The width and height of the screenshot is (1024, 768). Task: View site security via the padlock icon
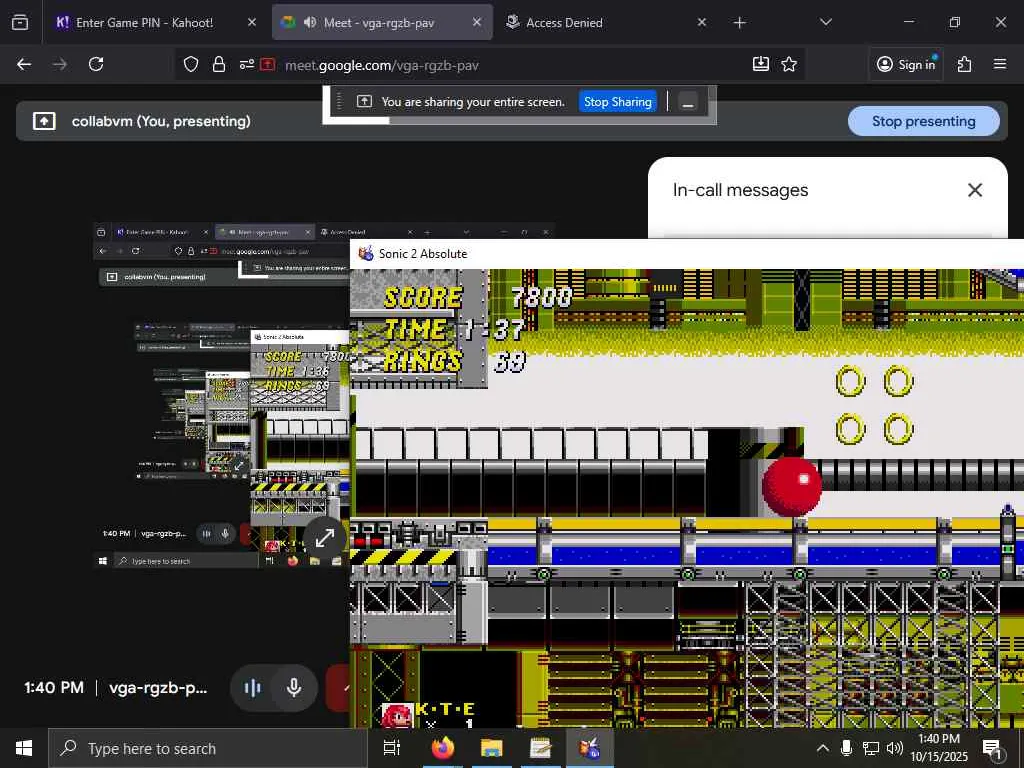[x=219, y=64]
